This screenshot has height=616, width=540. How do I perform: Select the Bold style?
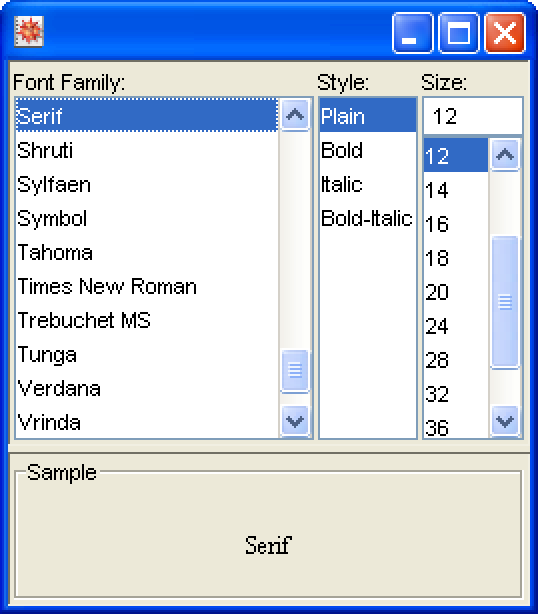(x=368, y=150)
